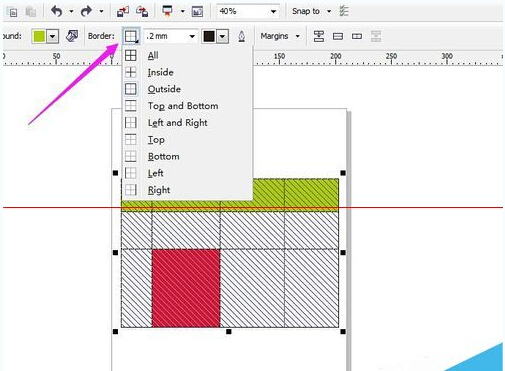
Task: Click the Redo arrow icon
Action: coord(87,11)
